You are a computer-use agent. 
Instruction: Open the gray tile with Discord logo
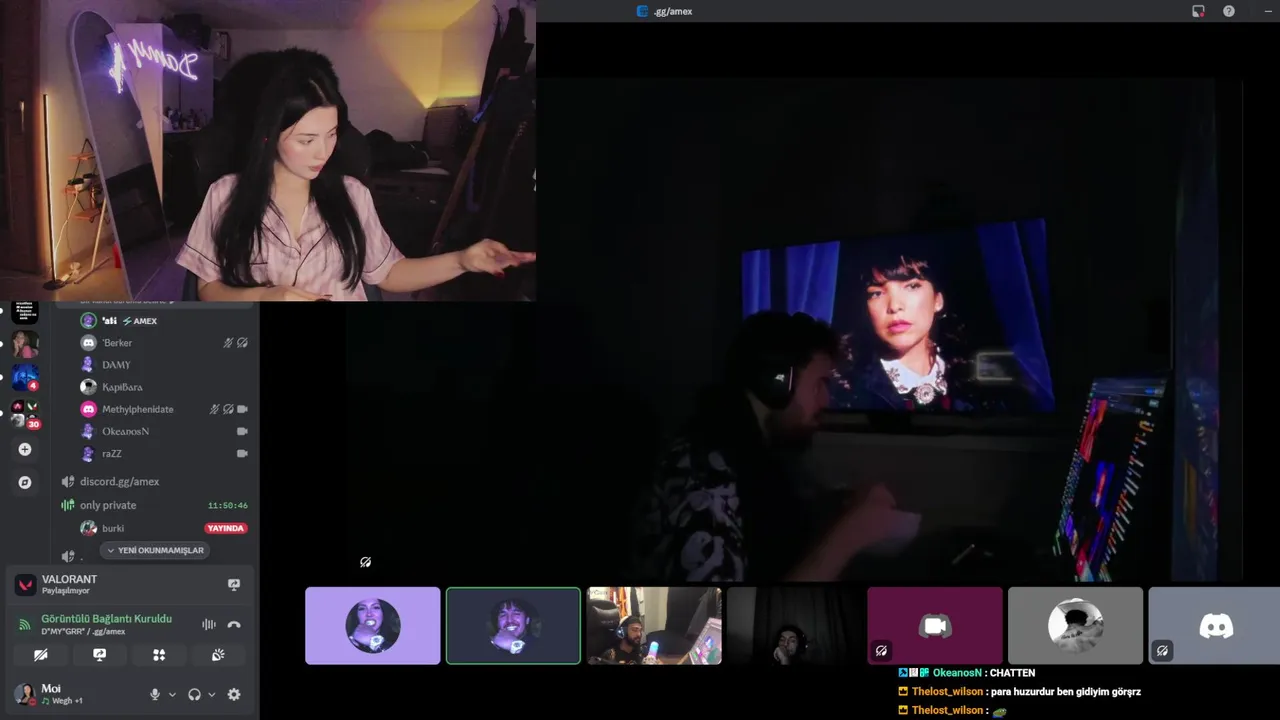[x=1214, y=626]
